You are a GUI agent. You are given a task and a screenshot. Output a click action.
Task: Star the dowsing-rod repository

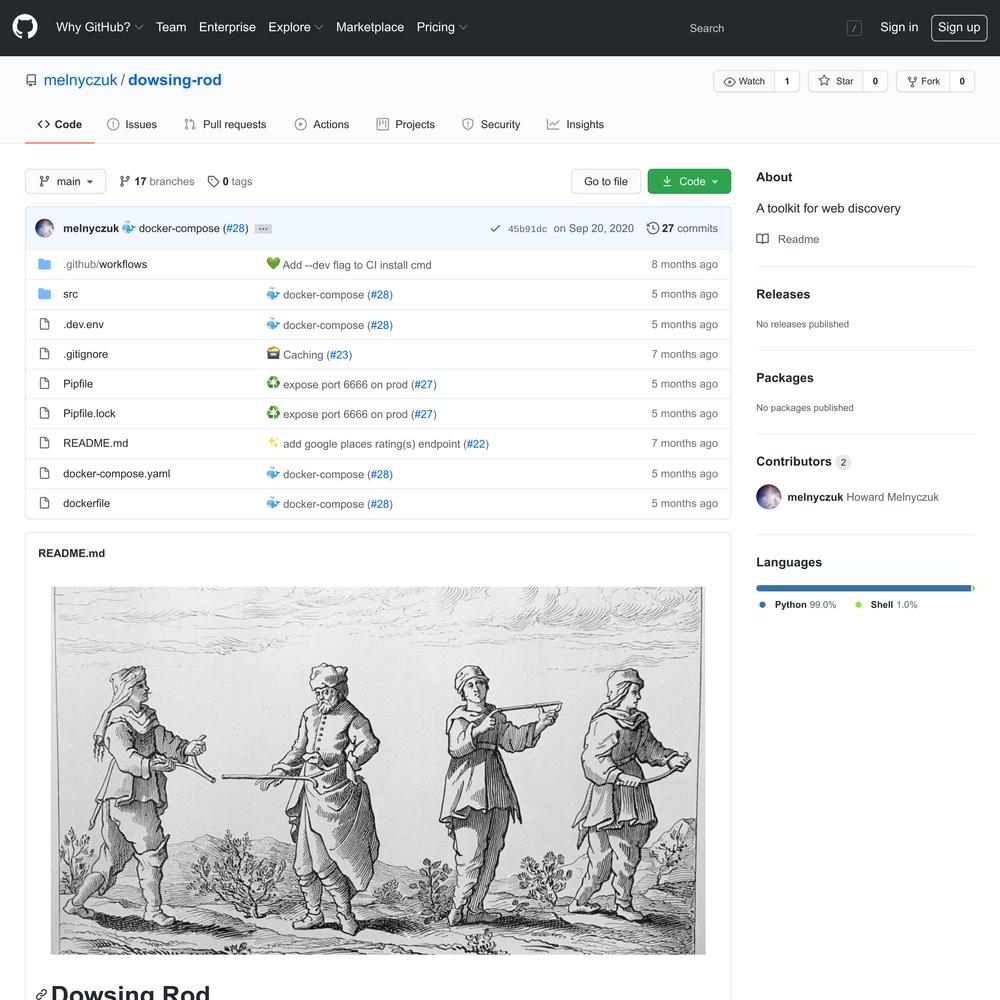pyautogui.click(x=835, y=81)
